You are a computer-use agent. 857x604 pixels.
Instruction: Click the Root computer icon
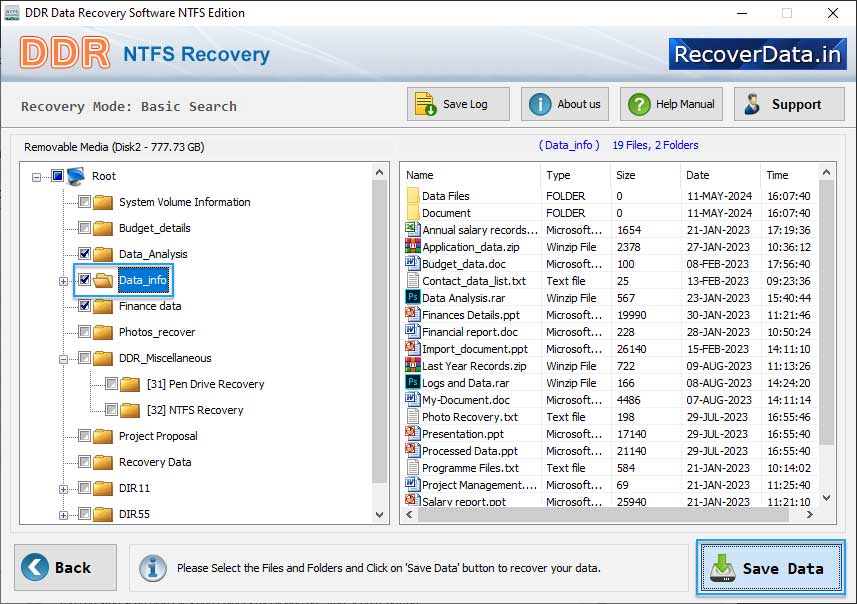pos(76,176)
